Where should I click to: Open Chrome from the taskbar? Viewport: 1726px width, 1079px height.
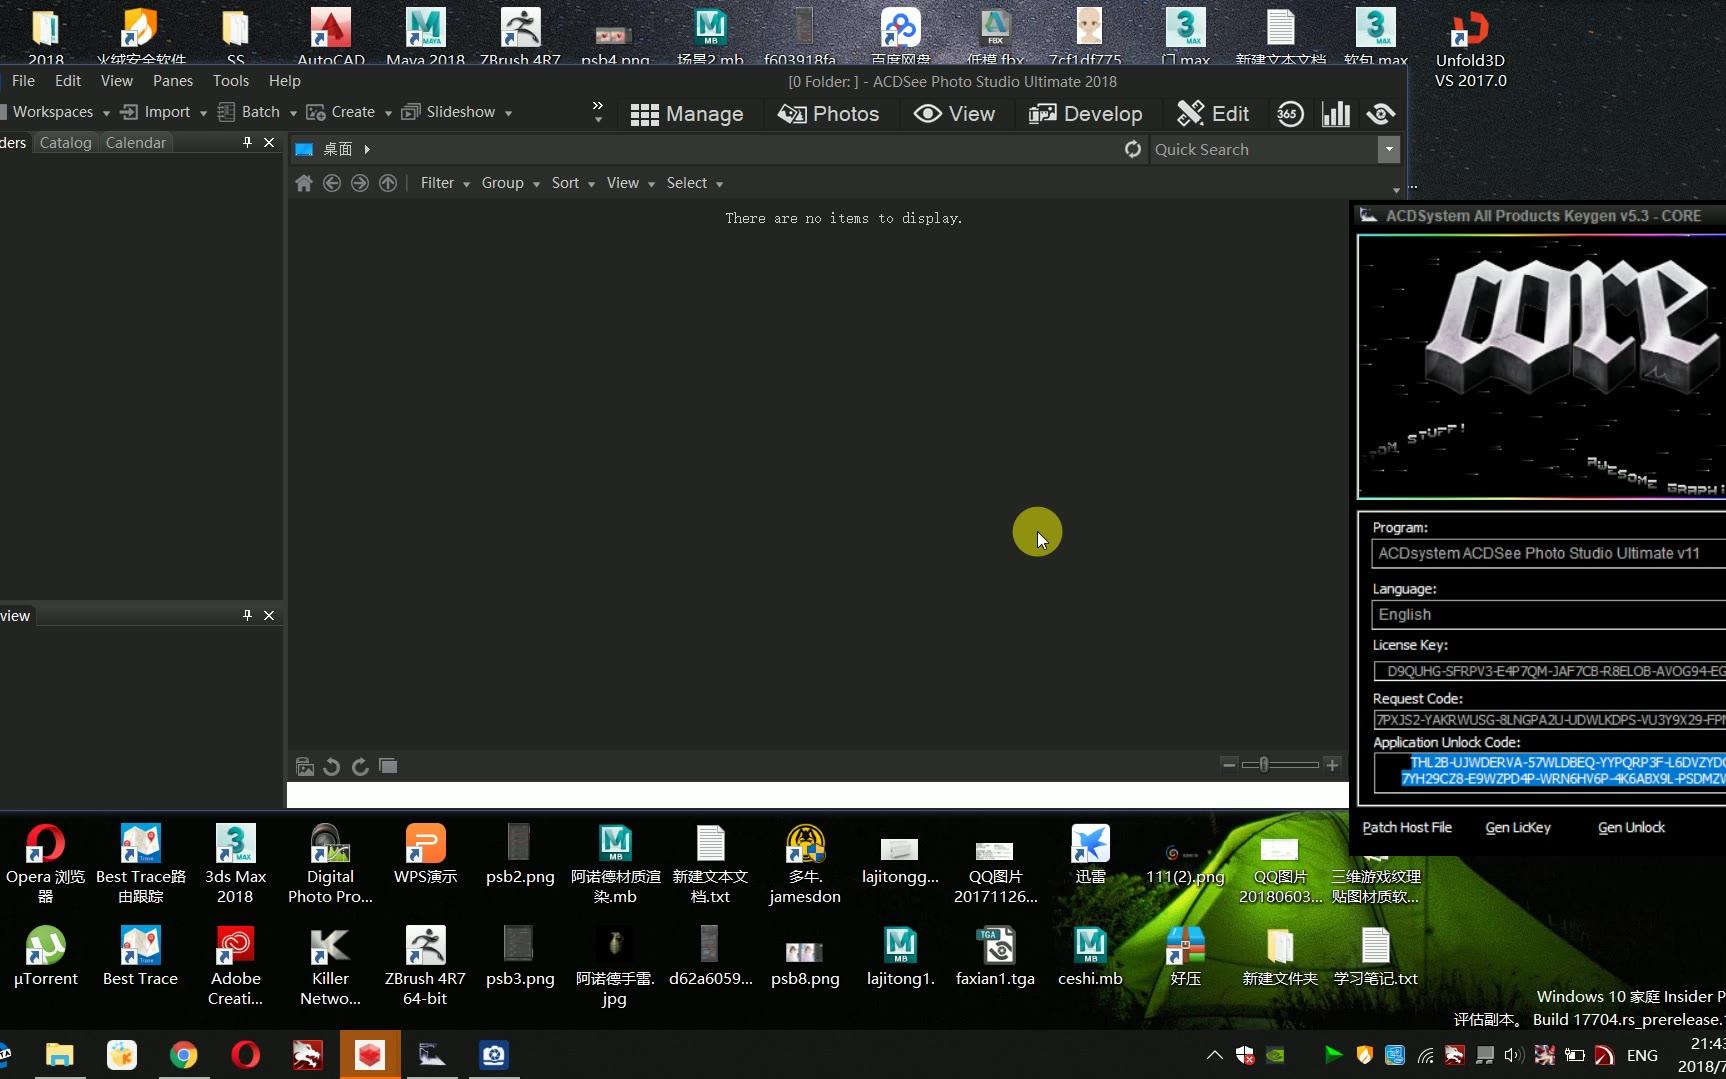coord(184,1055)
